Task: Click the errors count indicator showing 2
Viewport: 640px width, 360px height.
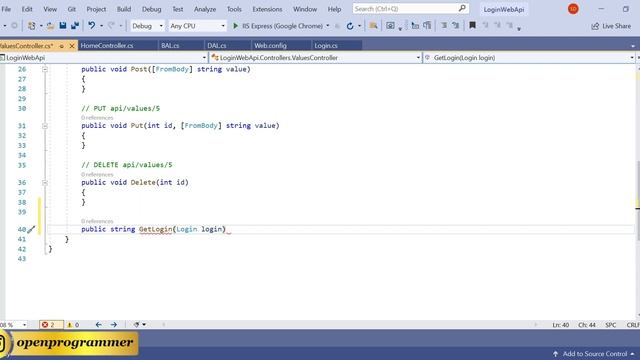Action: click(51, 324)
